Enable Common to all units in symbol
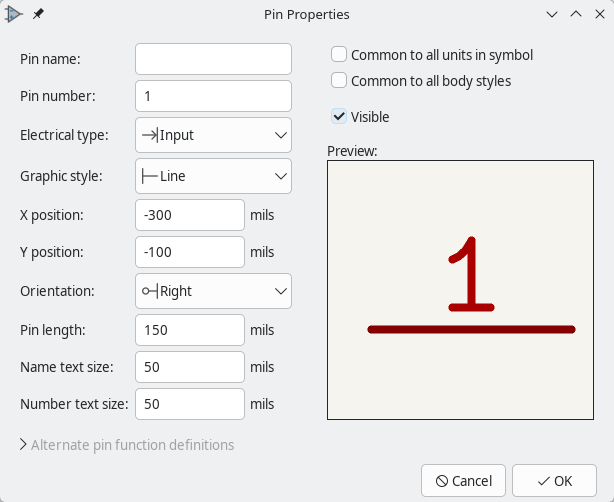 [x=340, y=55]
